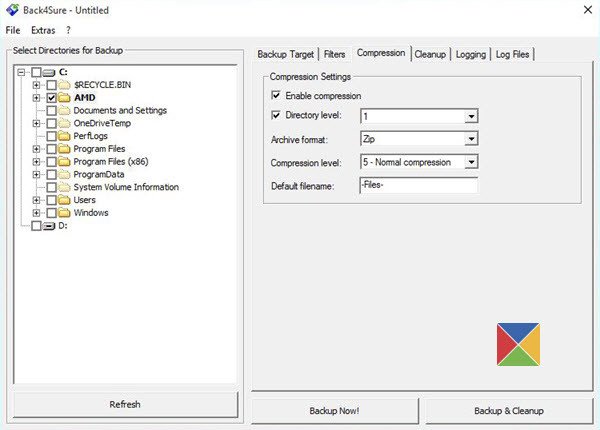Viewport: 600px width, 430px height.
Task: Click the C: drive icon
Action: pos(49,72)
